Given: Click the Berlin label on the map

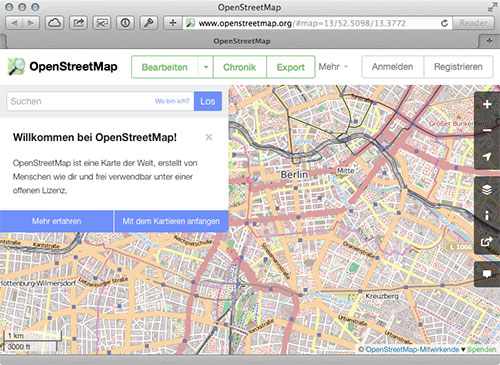Looking at the screenshot, I should pos(294,174).
